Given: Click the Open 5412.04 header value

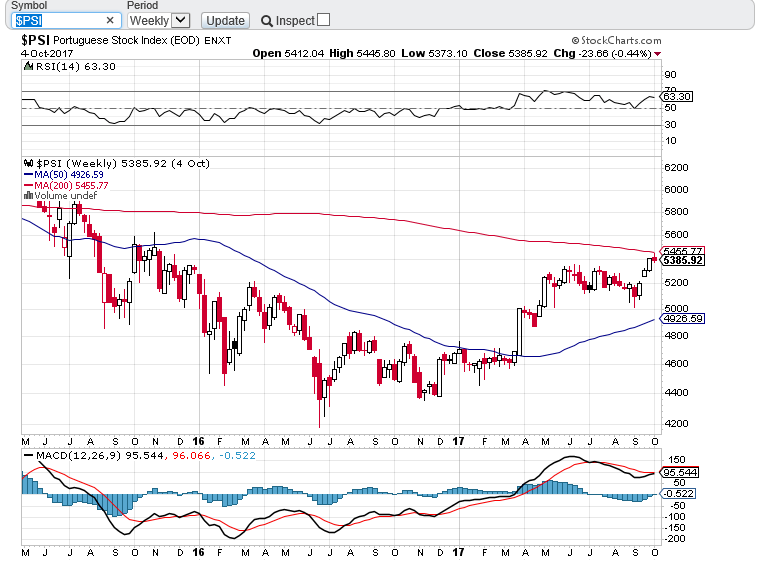Looking at the screenshot, I should pyautogui.click(x=288, y=53).
